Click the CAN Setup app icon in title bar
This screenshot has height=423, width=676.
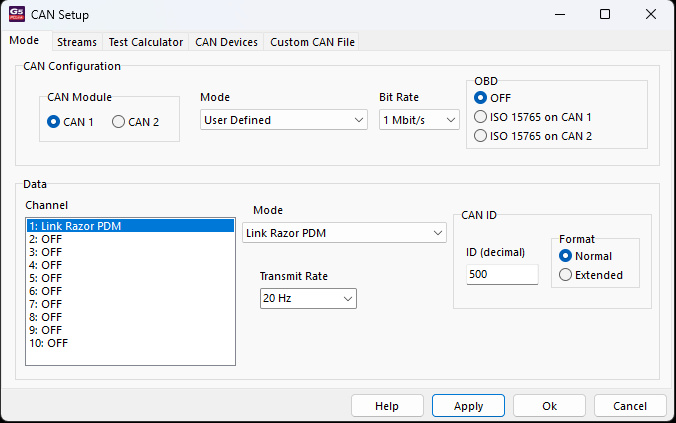(x=17, y=15)
